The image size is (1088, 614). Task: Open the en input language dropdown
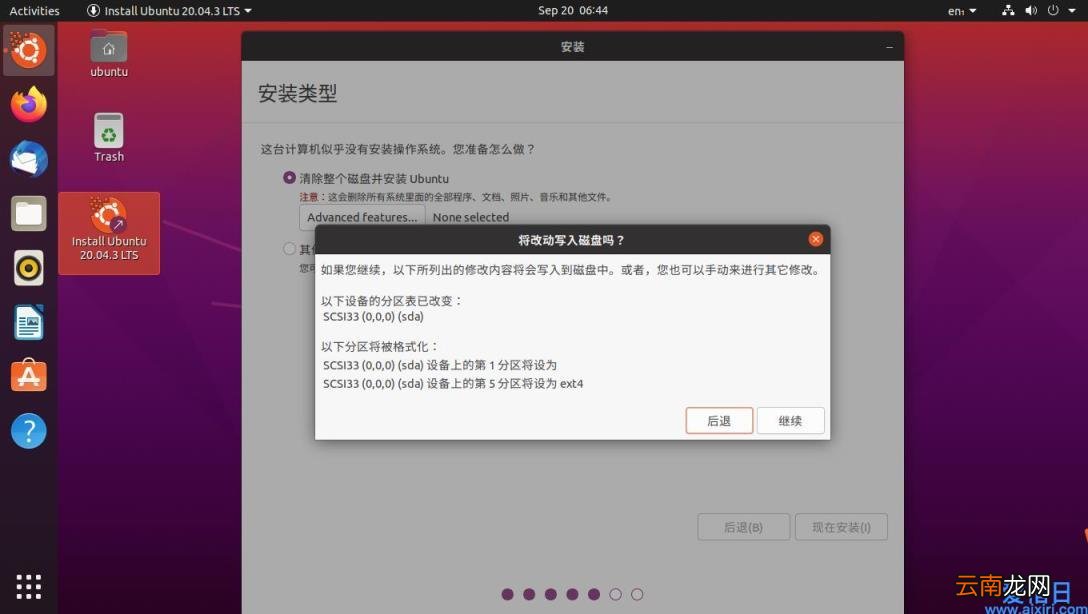tap(962, 10)
